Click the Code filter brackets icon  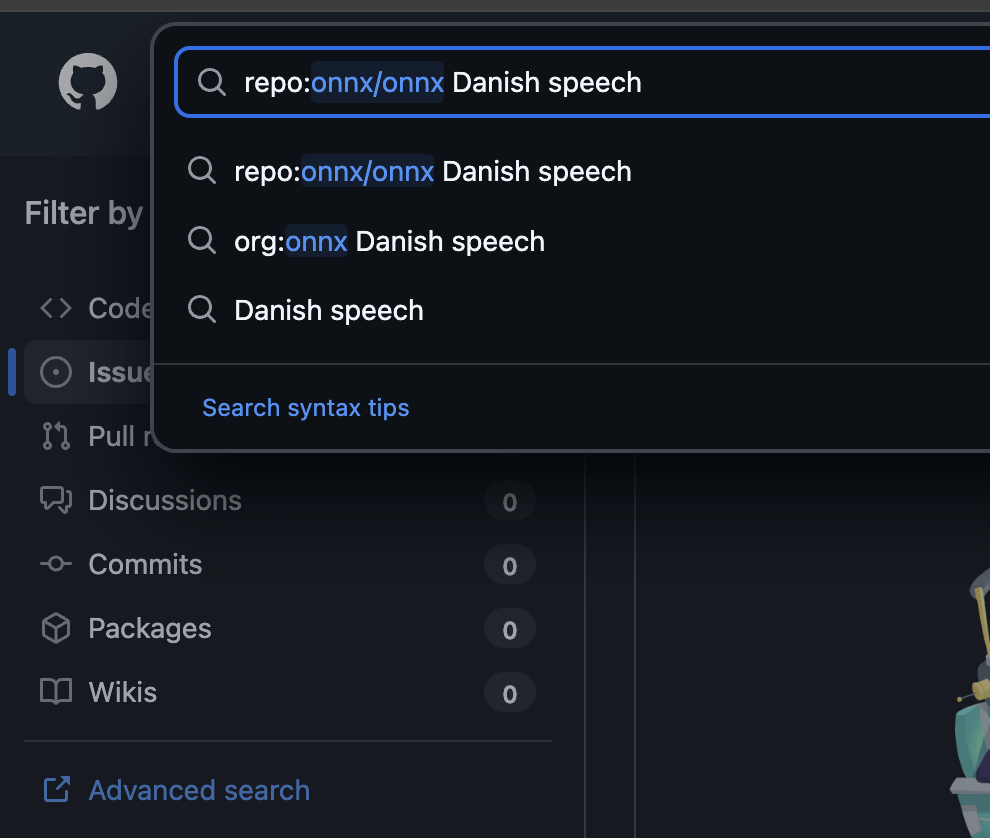(55, 308)
